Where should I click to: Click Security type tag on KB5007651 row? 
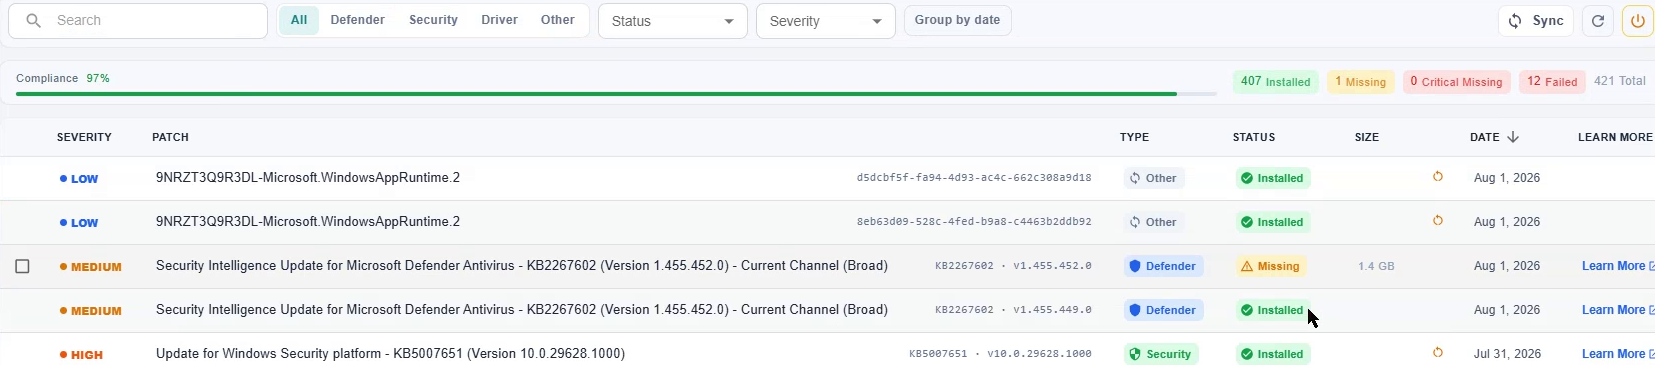point(1161,354)
